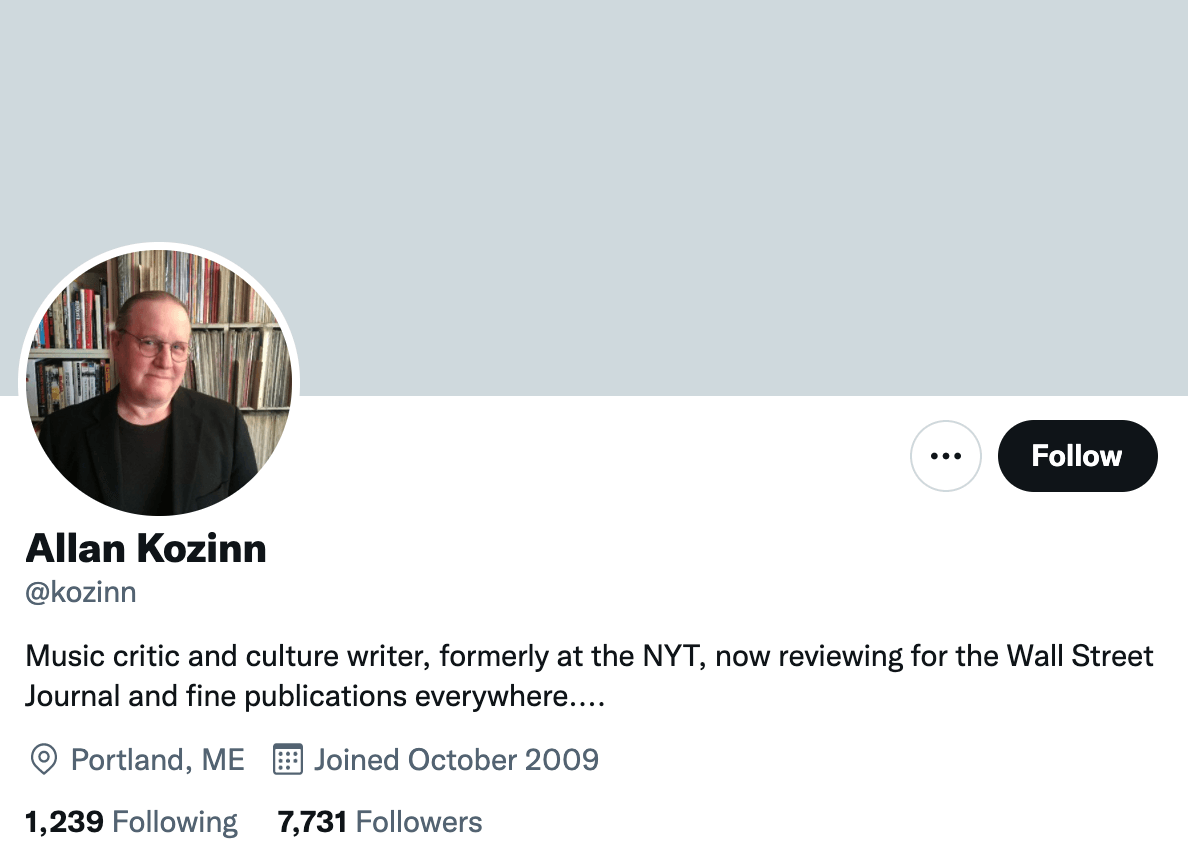Screen dimensions: 1188x850
Task: Click the 7,731 followers count number
Action: click(311, 821)
